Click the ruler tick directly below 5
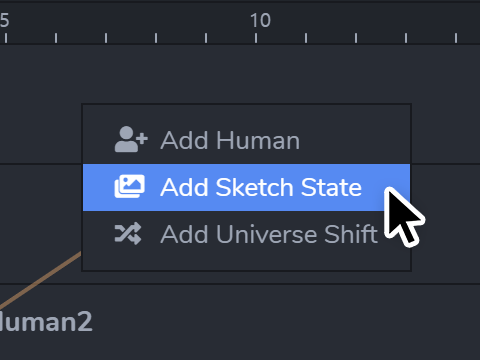Viewport: 480px width, 360px height. [6, 38]
